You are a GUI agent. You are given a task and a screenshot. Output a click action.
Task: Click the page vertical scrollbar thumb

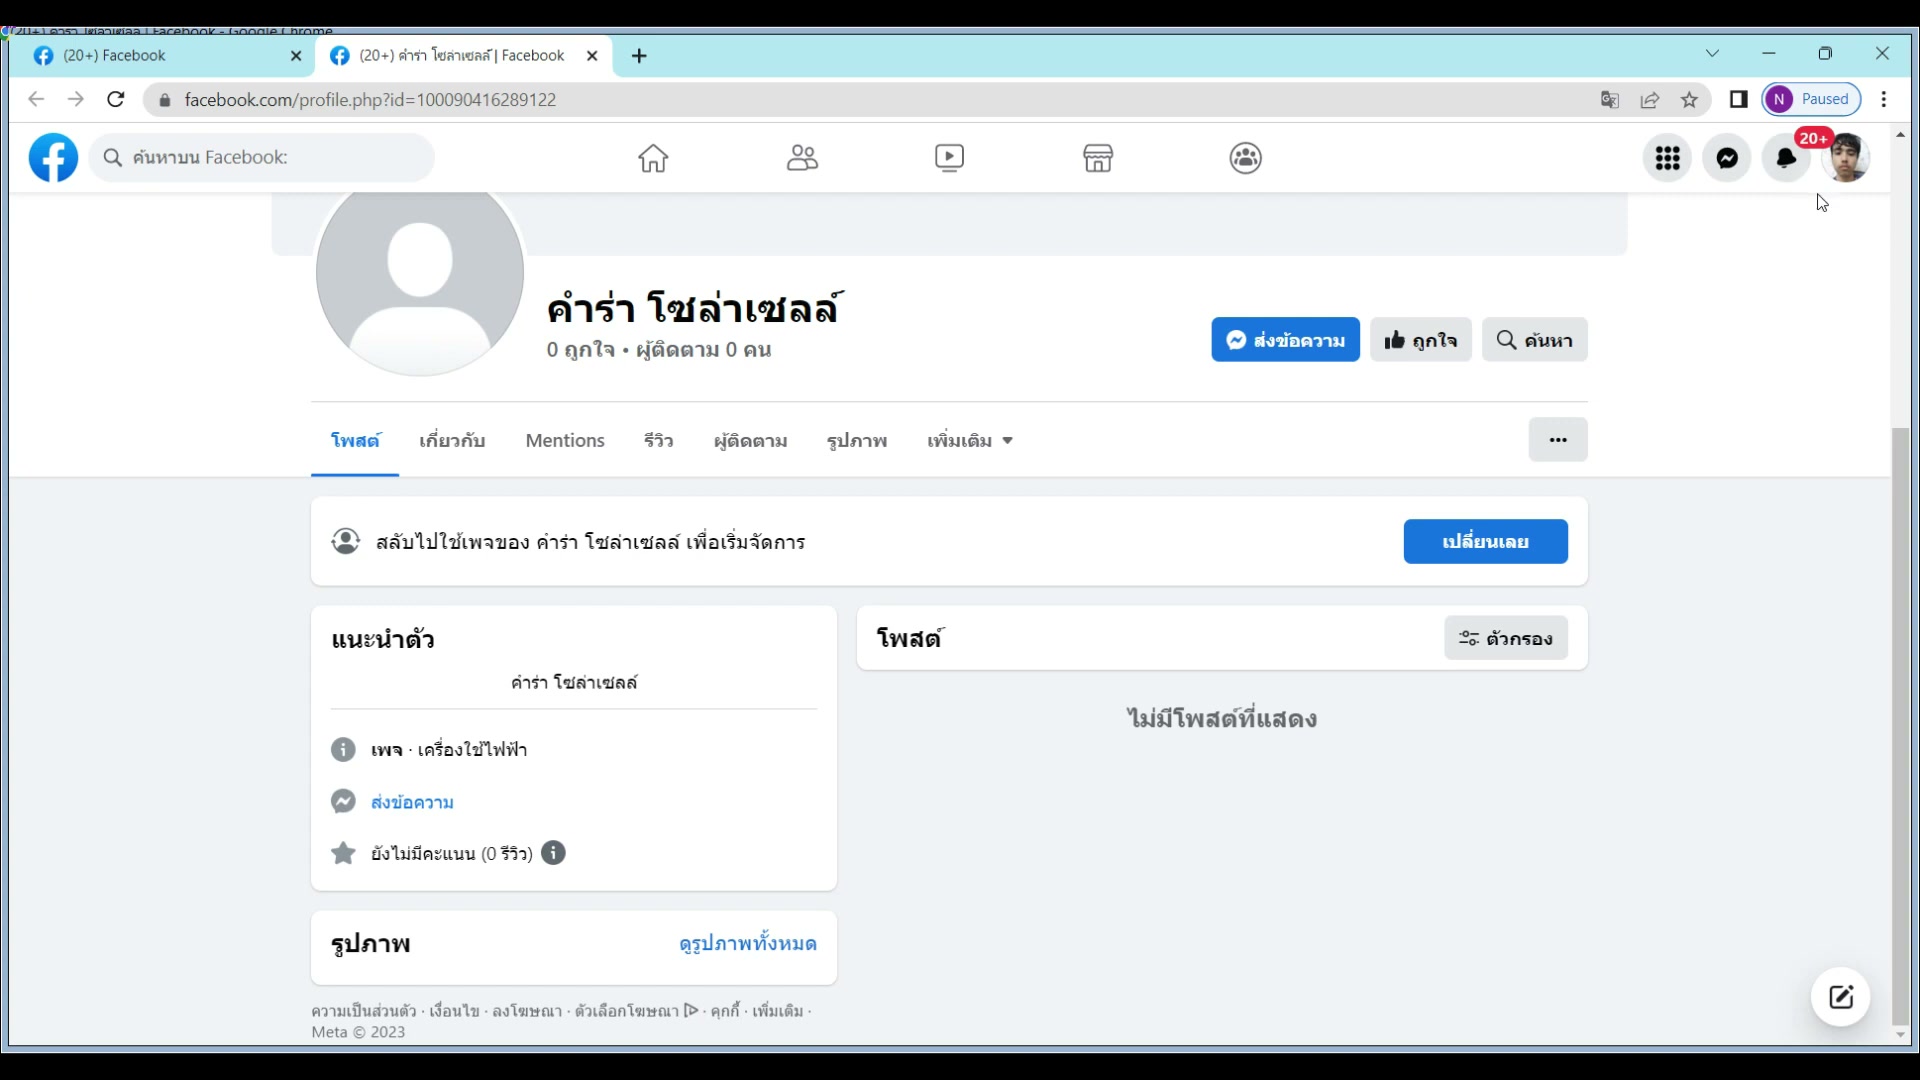[x=1900, y=725]
